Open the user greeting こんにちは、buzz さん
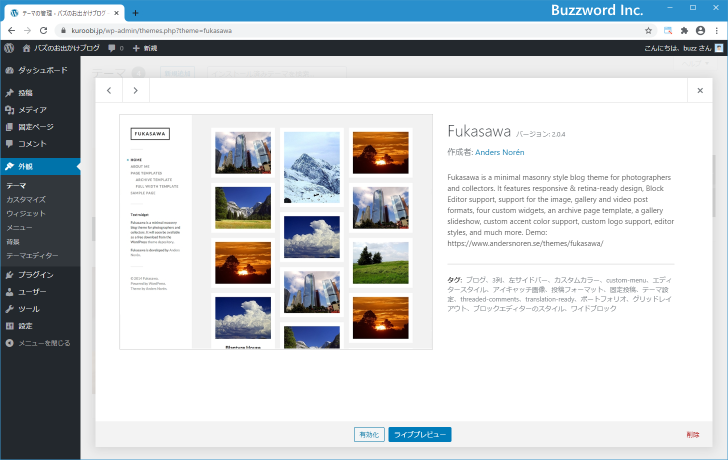The height and width of the screenshot is (460, 728). (x=683, y=48)
